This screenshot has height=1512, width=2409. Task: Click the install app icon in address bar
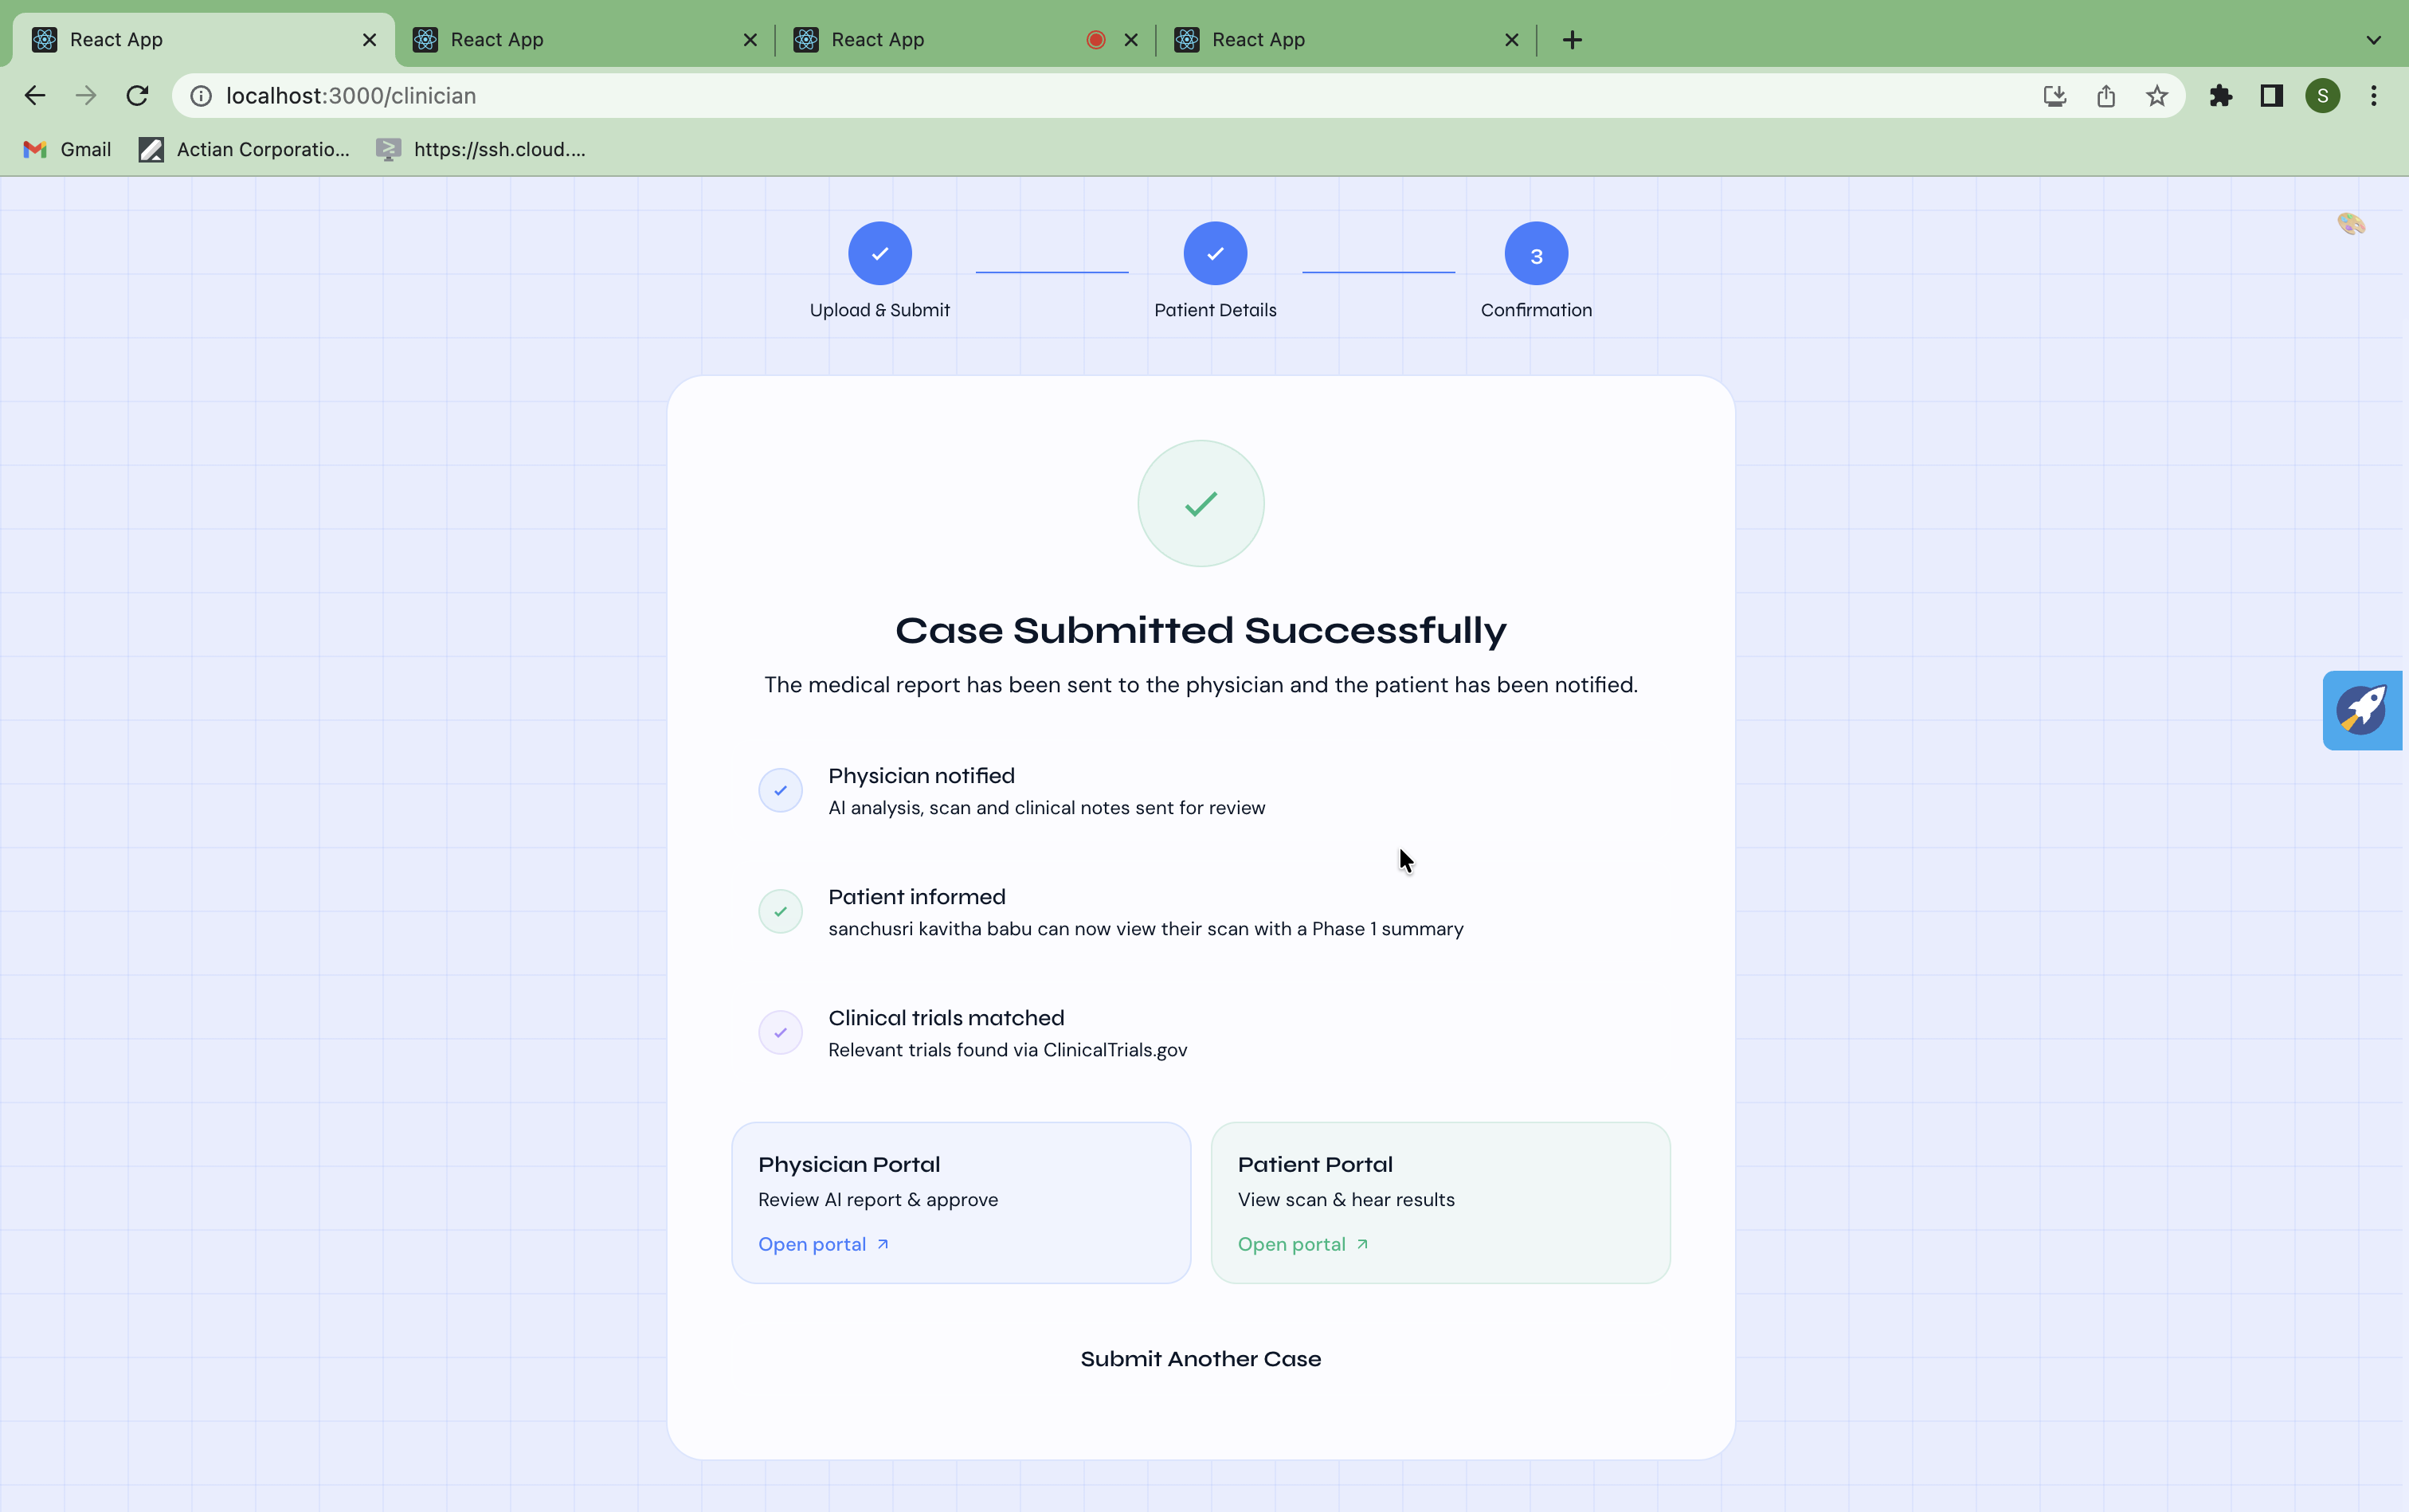tap(2054, 96)
